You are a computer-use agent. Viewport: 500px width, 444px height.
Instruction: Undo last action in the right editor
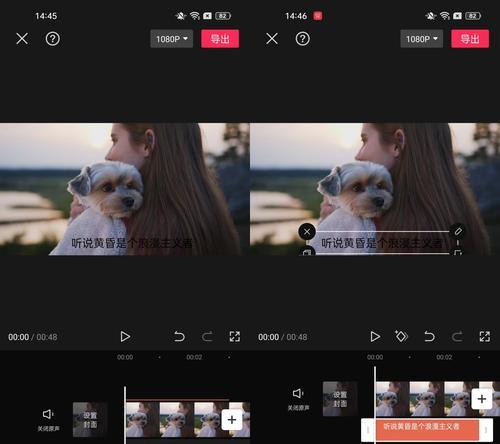pos(429,337)
